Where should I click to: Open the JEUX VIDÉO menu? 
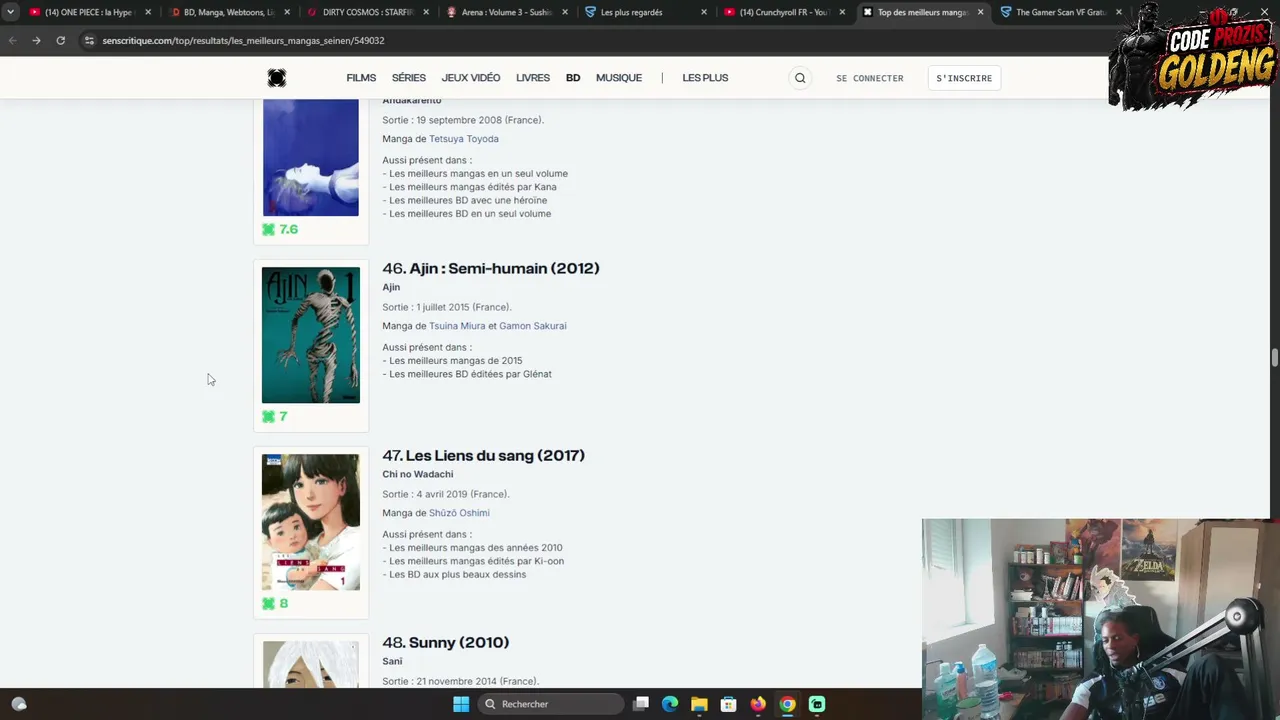[471, 78]
